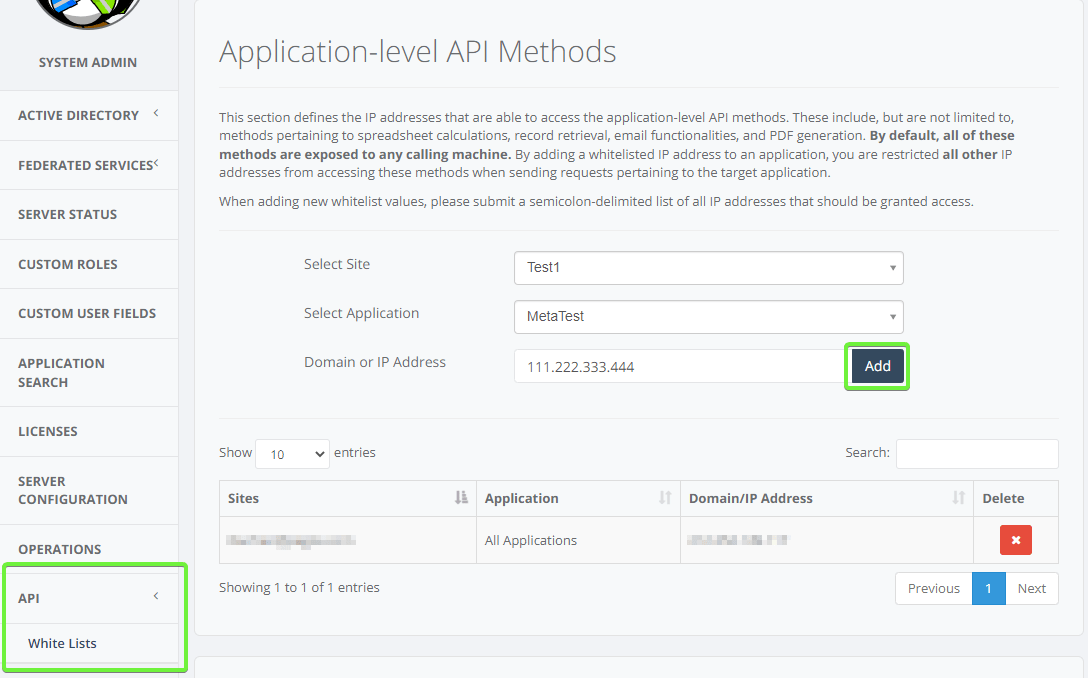The height and width of the screenshot is (678, 1088).
Task: Click the Application-level API Methods heading
Action: (x=418, y=51)
